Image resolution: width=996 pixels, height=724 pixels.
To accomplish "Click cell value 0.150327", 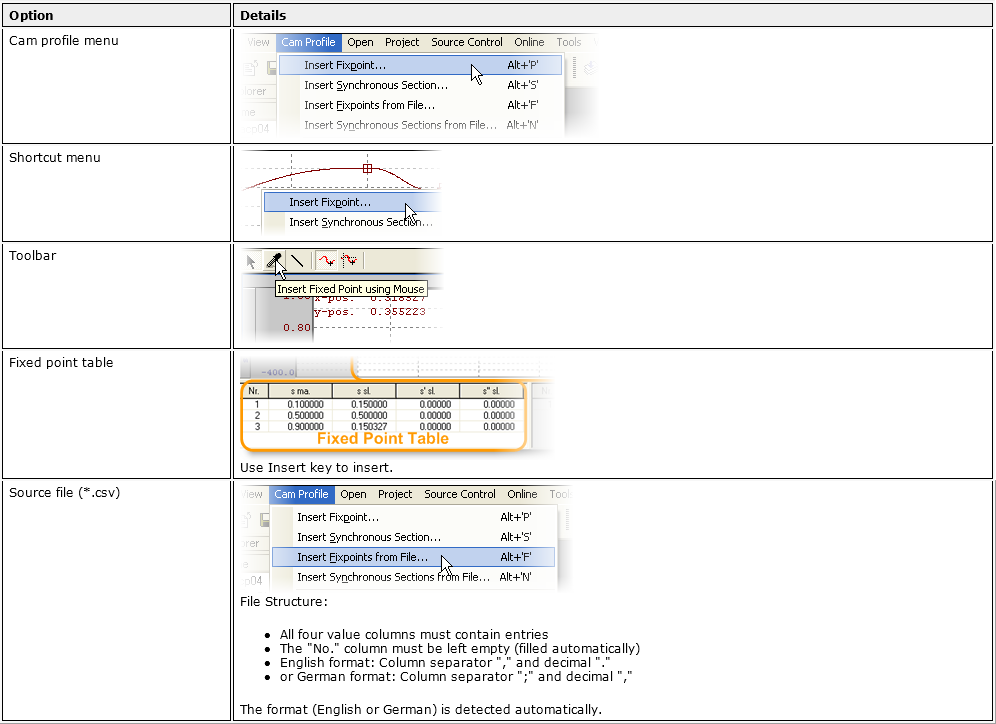I will tap(369, 426).
